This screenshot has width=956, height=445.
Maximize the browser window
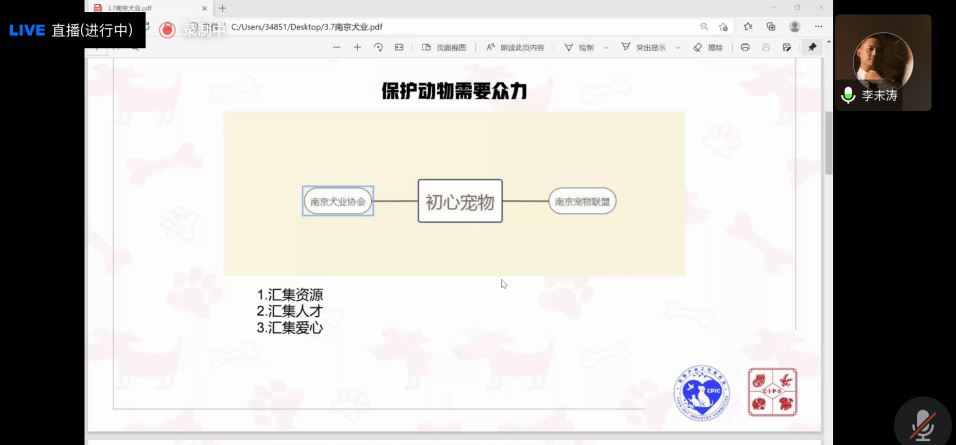[797, 8]
